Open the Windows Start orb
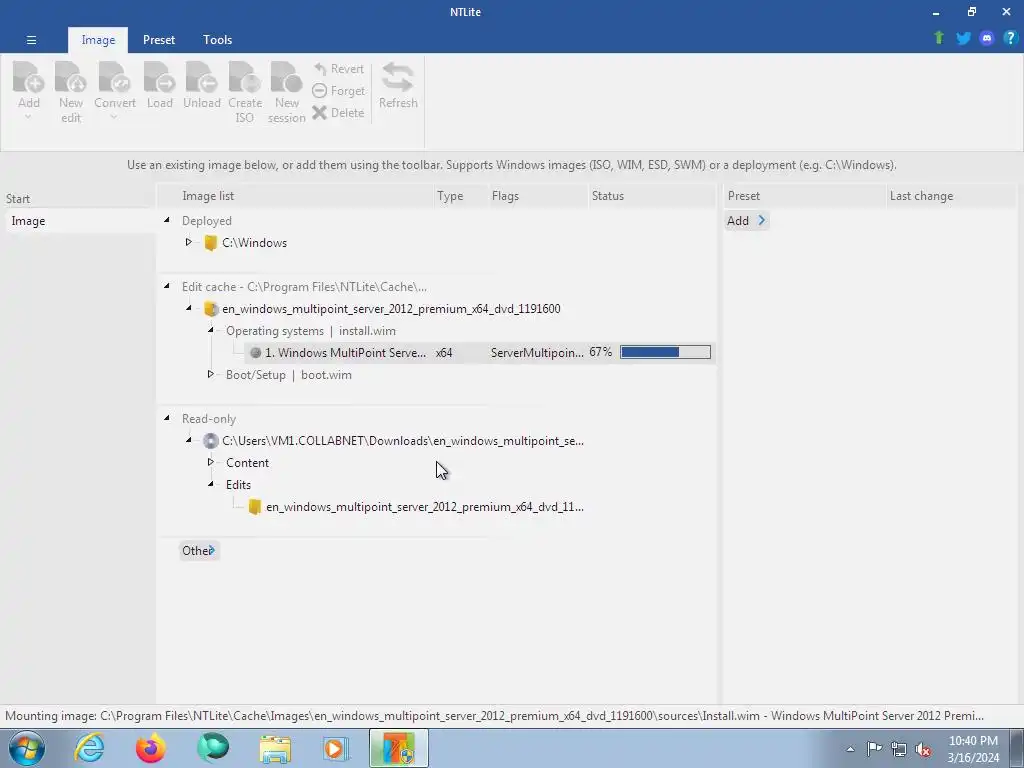1024x768 pixels. pos(27,748)
